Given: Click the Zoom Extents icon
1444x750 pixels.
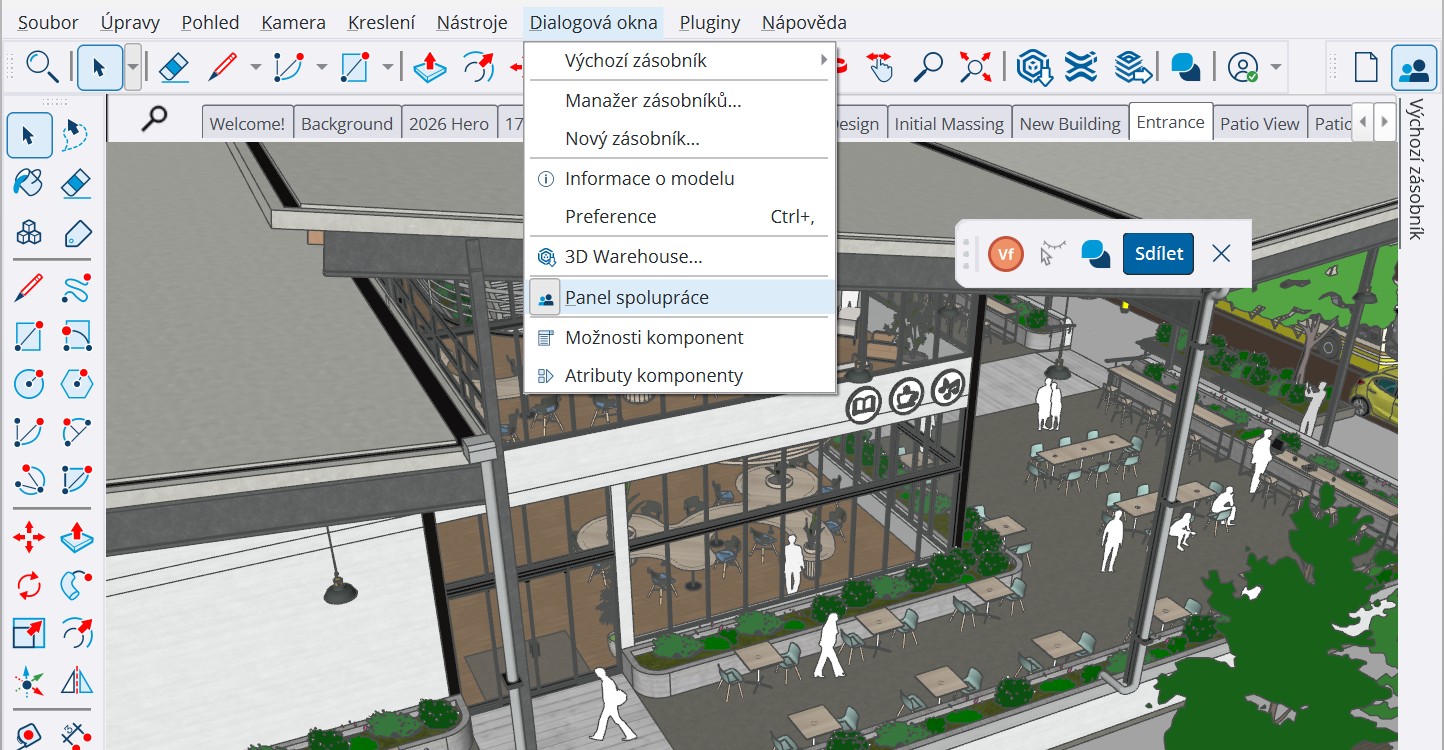Looking at the screenshot, I should 974,67.
